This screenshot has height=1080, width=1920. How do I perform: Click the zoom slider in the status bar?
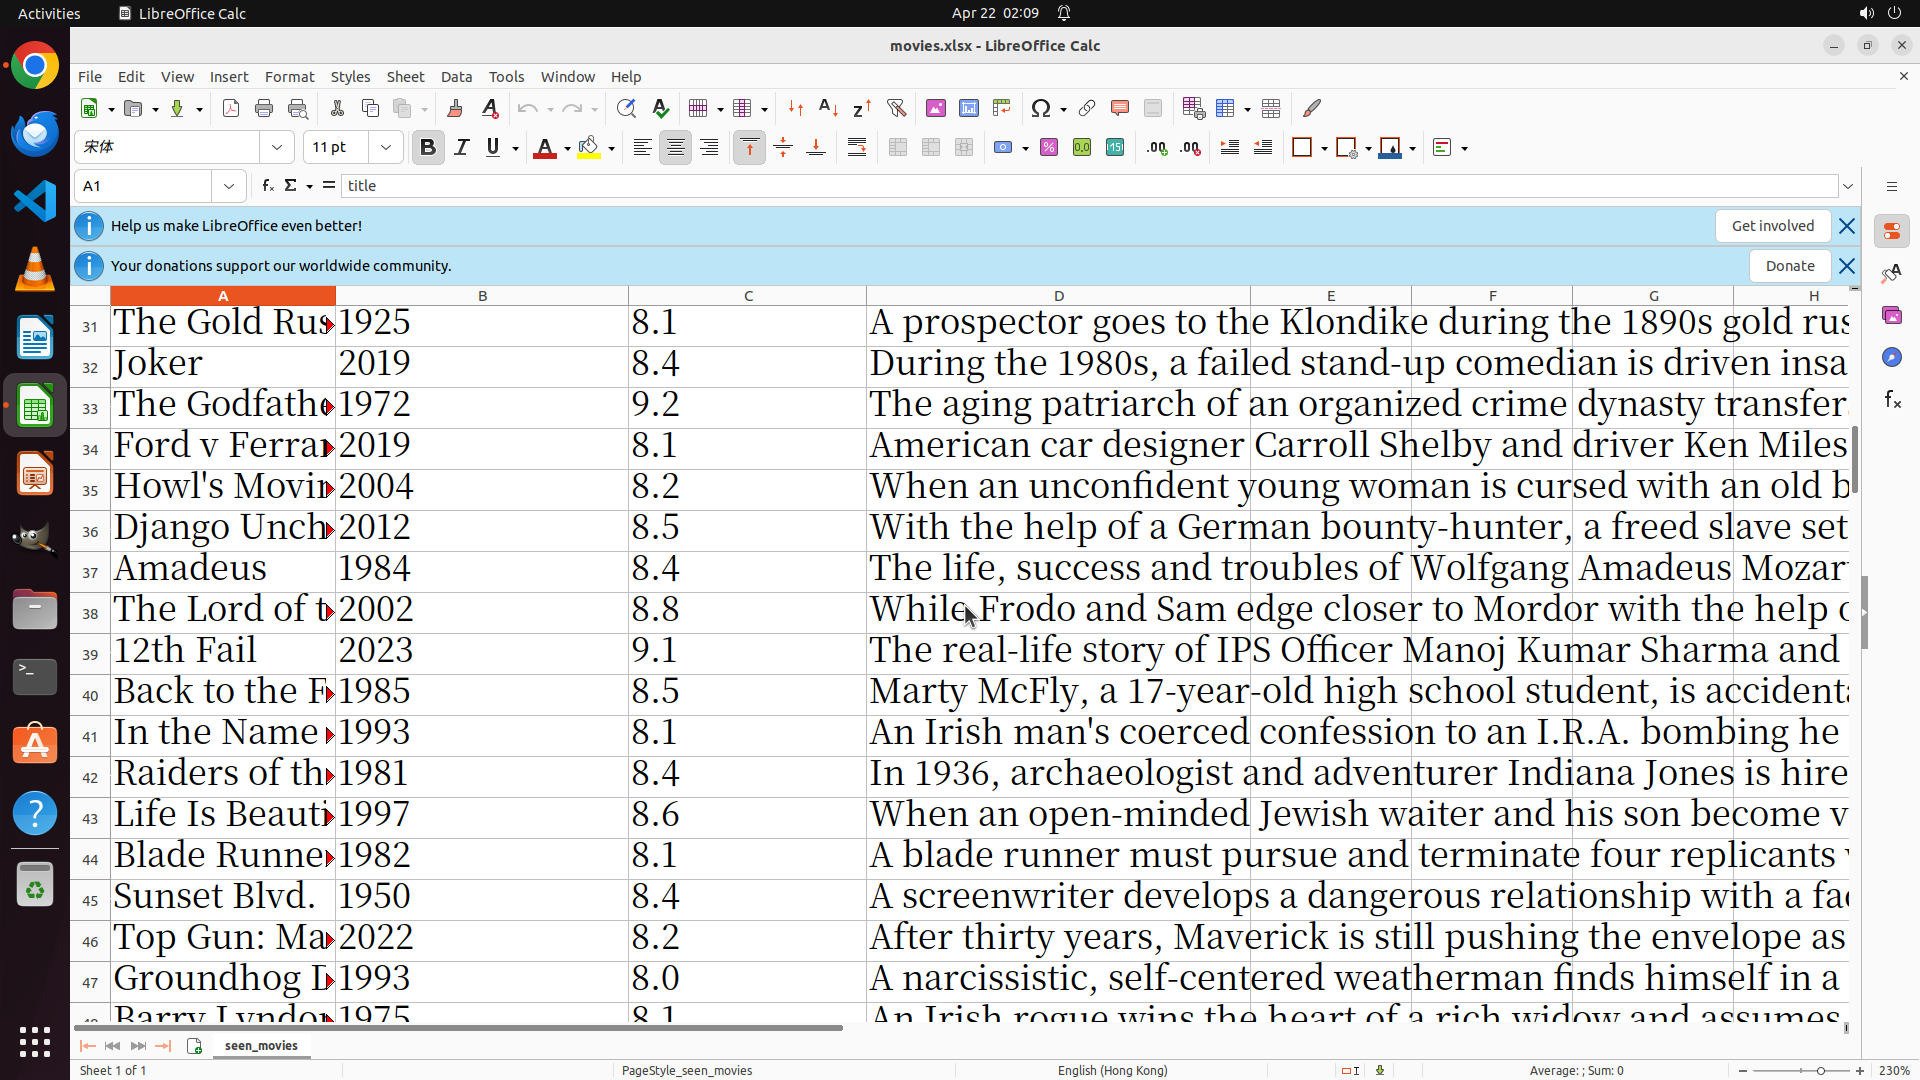(1819, 1070)
